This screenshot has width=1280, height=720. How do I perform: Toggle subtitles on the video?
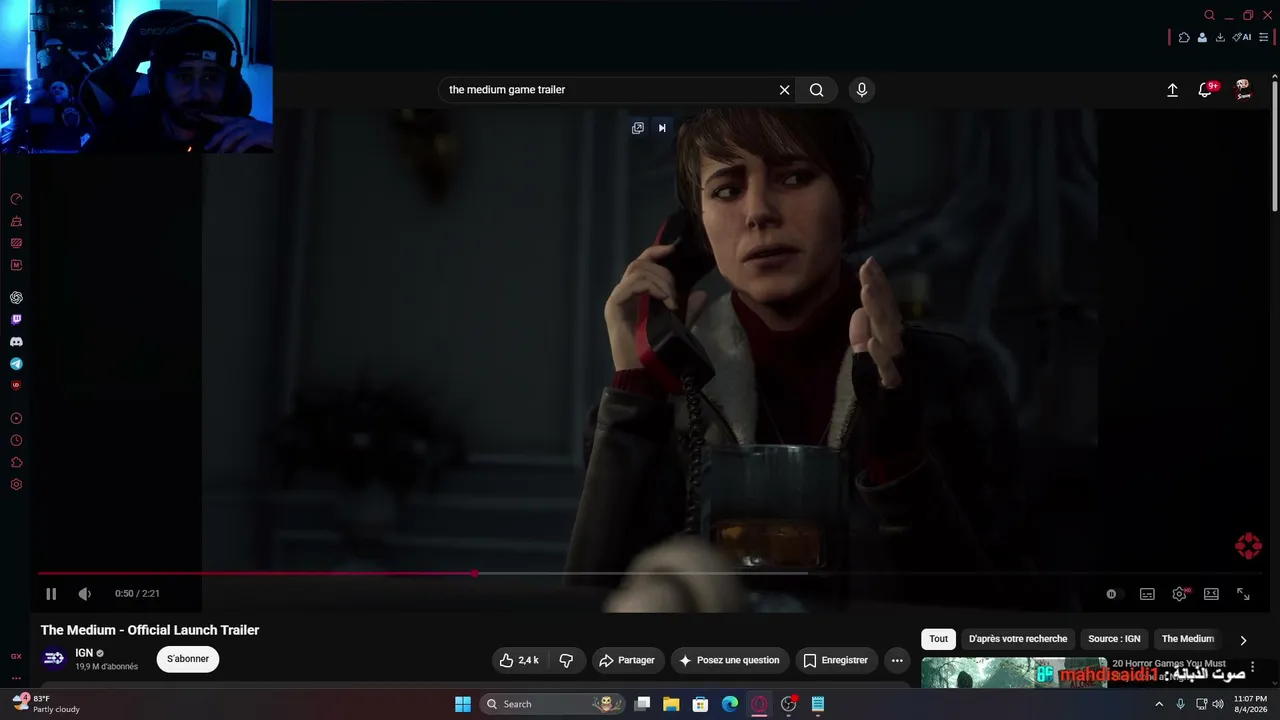[1147, 594]
